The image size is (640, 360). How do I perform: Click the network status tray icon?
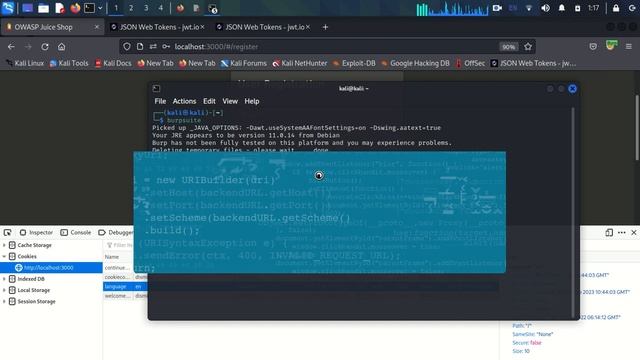(529, 8)
